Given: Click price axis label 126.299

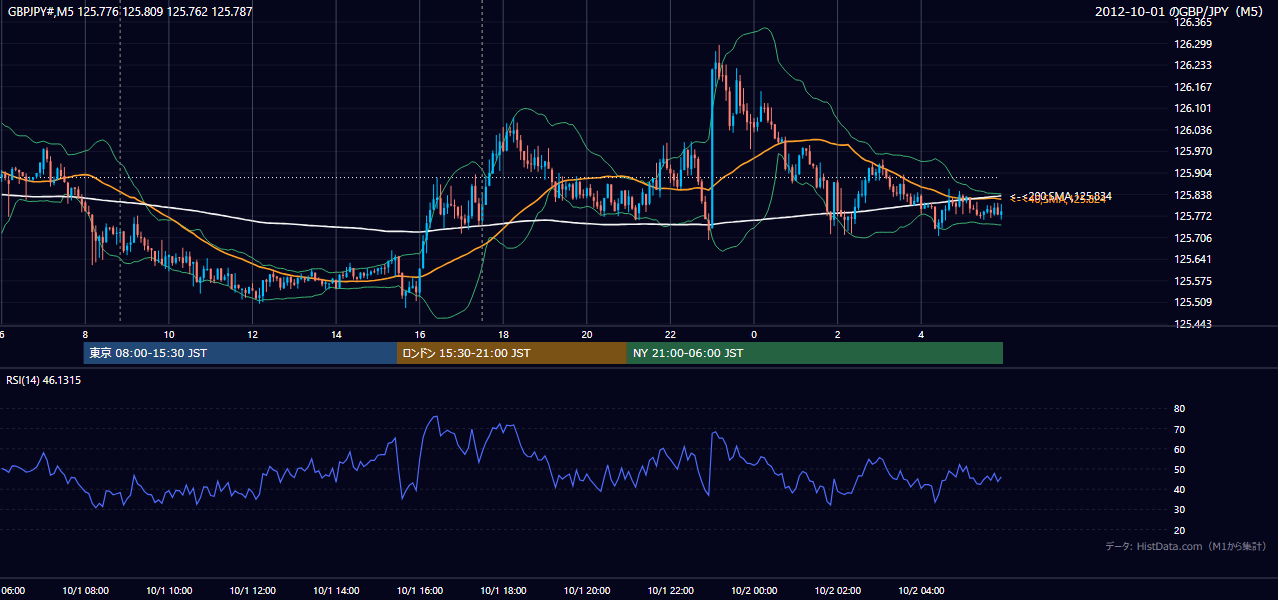Looking at the screenshot, I should [x=1192, y=44].
